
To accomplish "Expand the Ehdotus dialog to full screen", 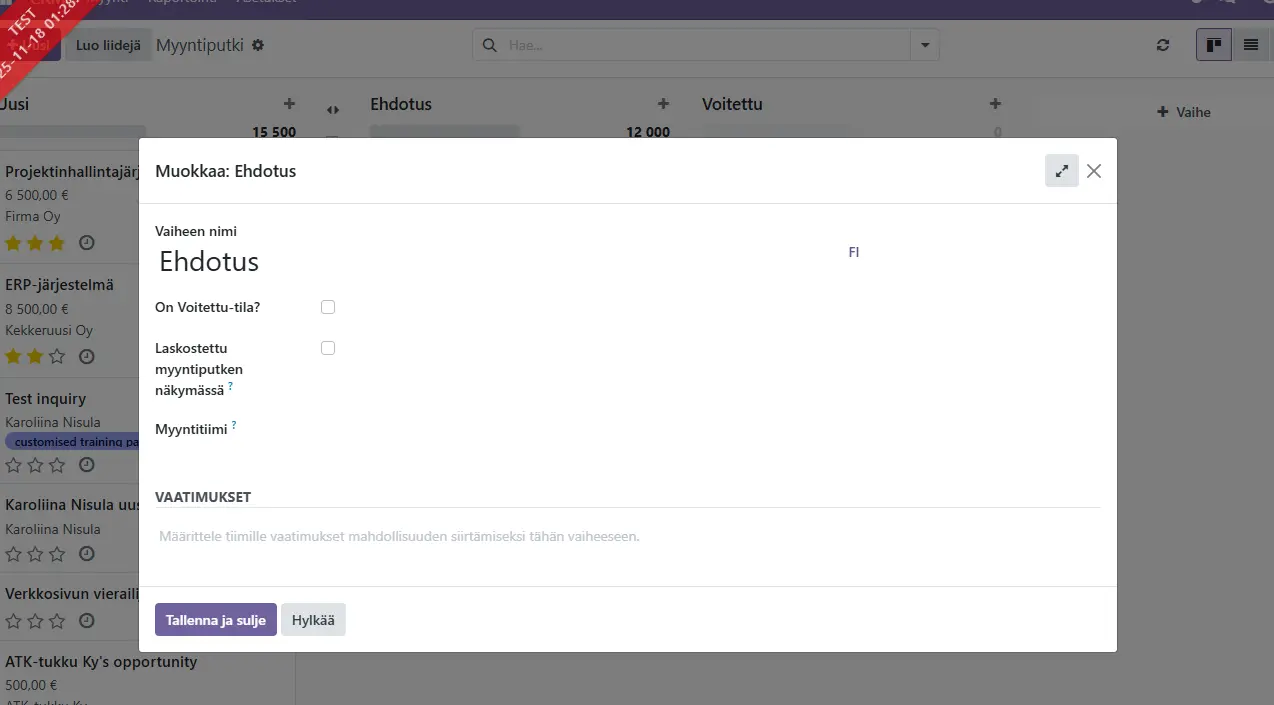I will pyautogui.click(x=1061, y=171).
